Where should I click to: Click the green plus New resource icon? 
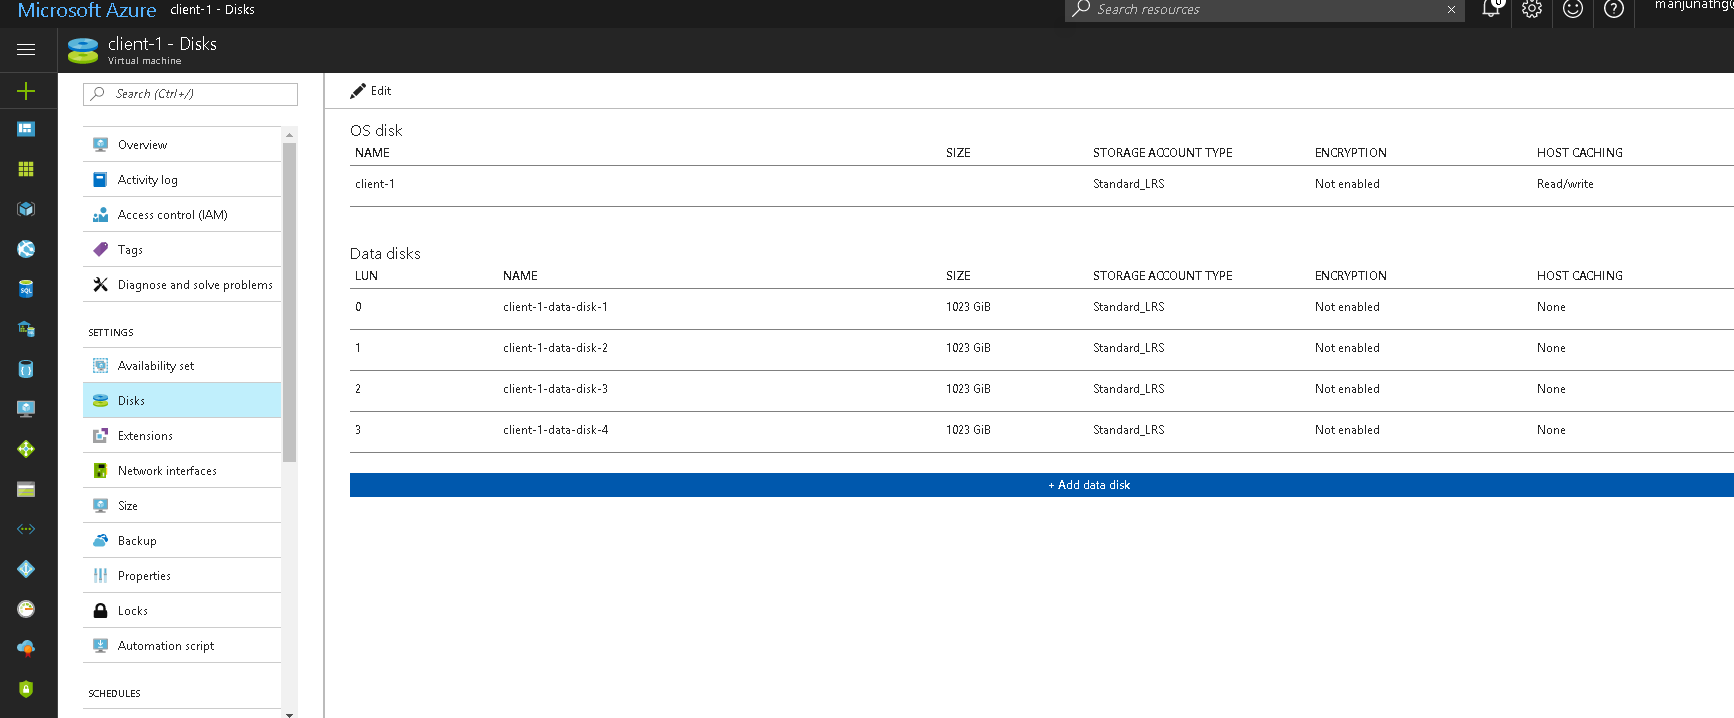[26, 91]
